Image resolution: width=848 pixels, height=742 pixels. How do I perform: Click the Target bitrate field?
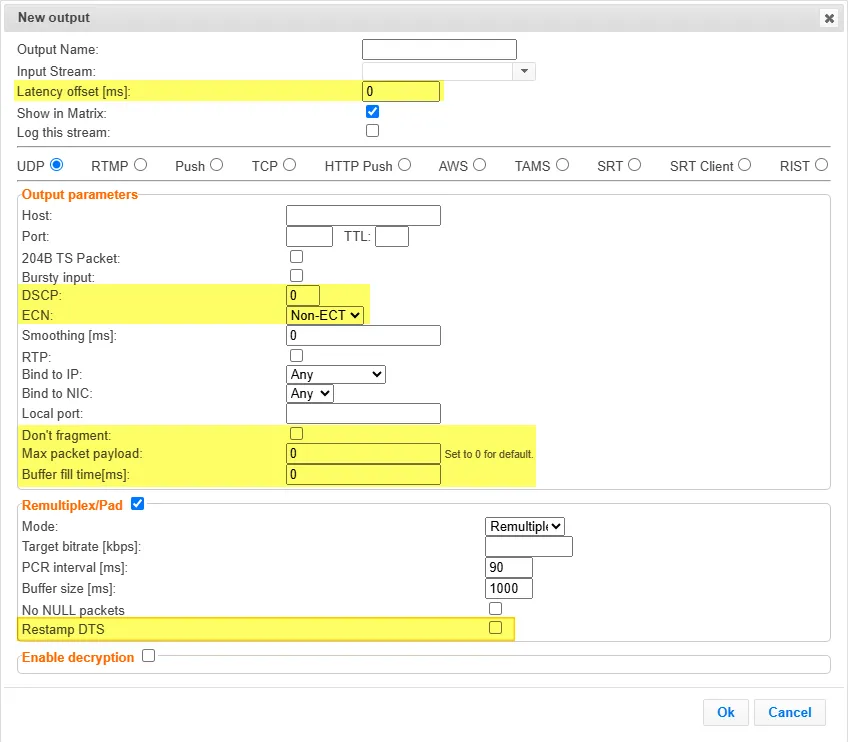529,547
